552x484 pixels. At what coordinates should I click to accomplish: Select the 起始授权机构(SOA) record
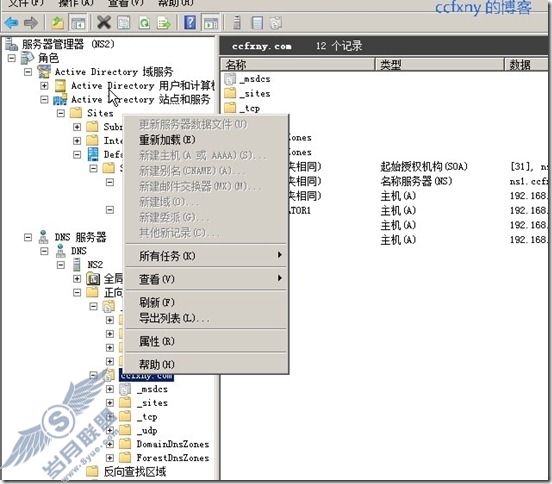coord(424,166)
